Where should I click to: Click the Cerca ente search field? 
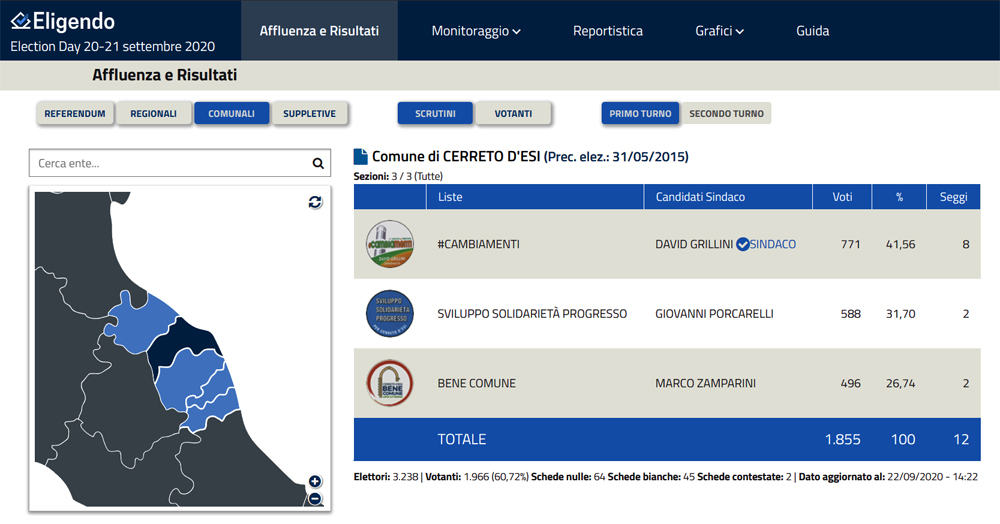pyautogui.click(x=168, y=164)
